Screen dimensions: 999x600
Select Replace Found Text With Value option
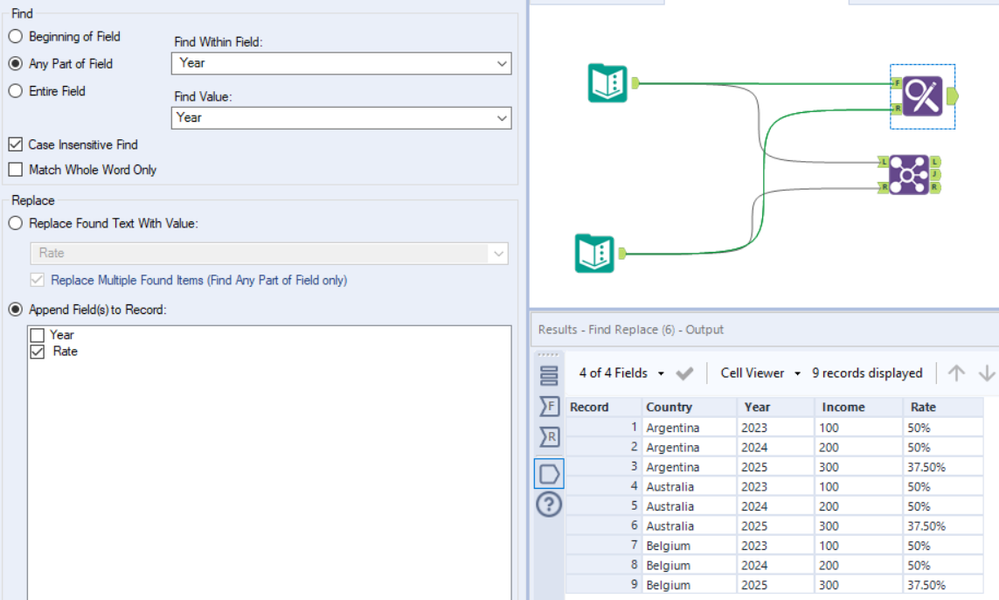15,224
